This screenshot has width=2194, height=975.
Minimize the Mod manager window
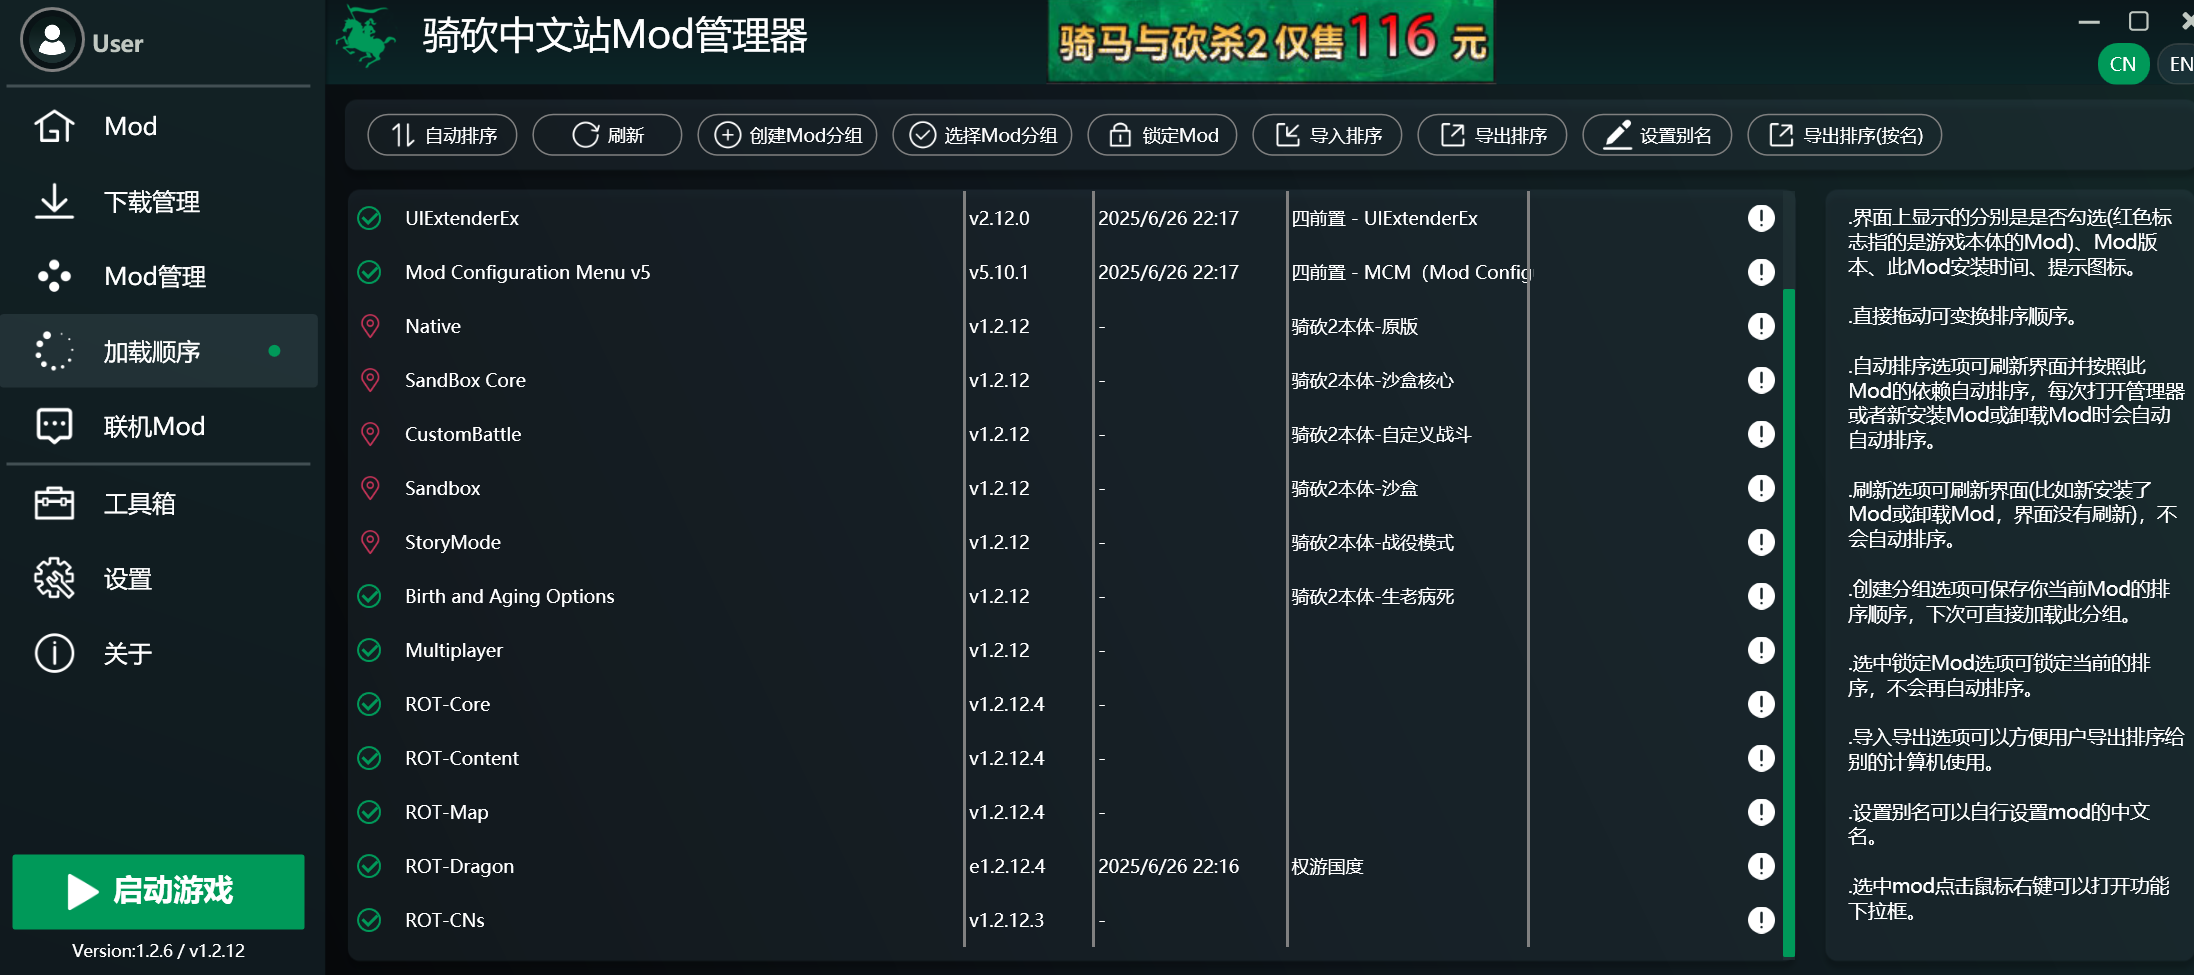click(x=2089, y=21)
